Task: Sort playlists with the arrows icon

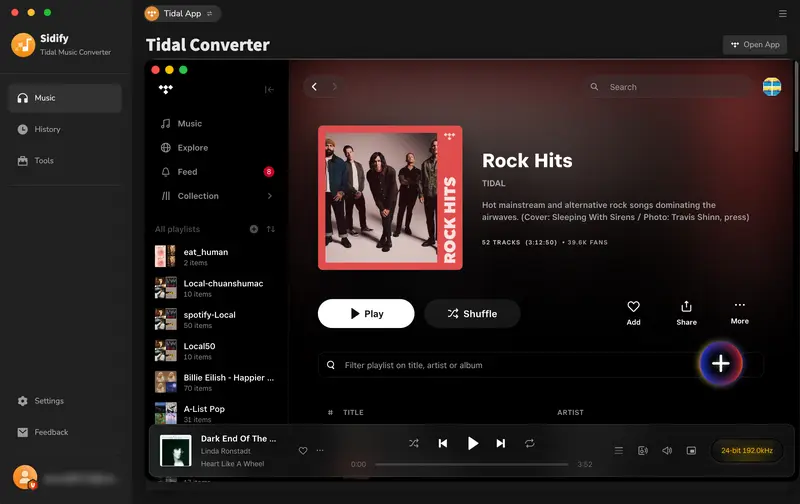Action: 271,229
